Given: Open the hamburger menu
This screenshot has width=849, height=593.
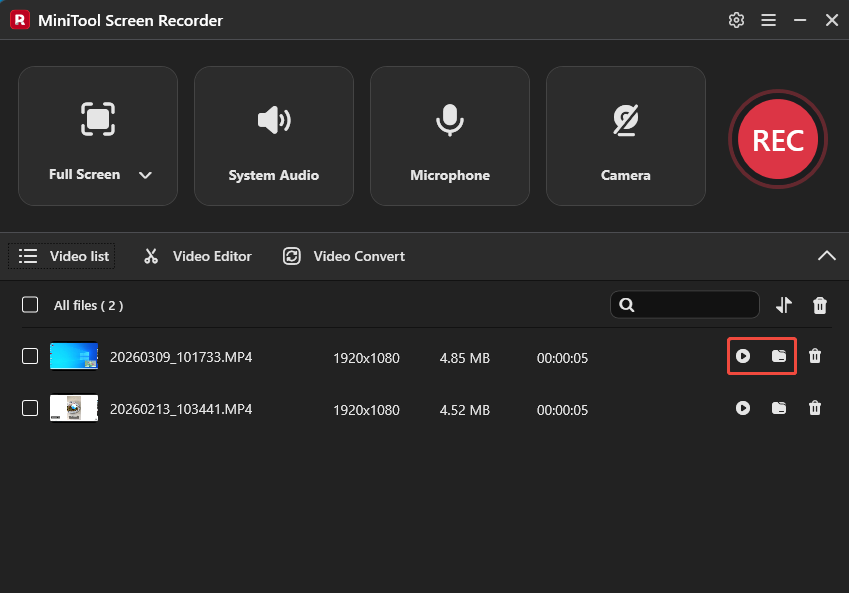Looking at the screenshot, I should (768, 19).
